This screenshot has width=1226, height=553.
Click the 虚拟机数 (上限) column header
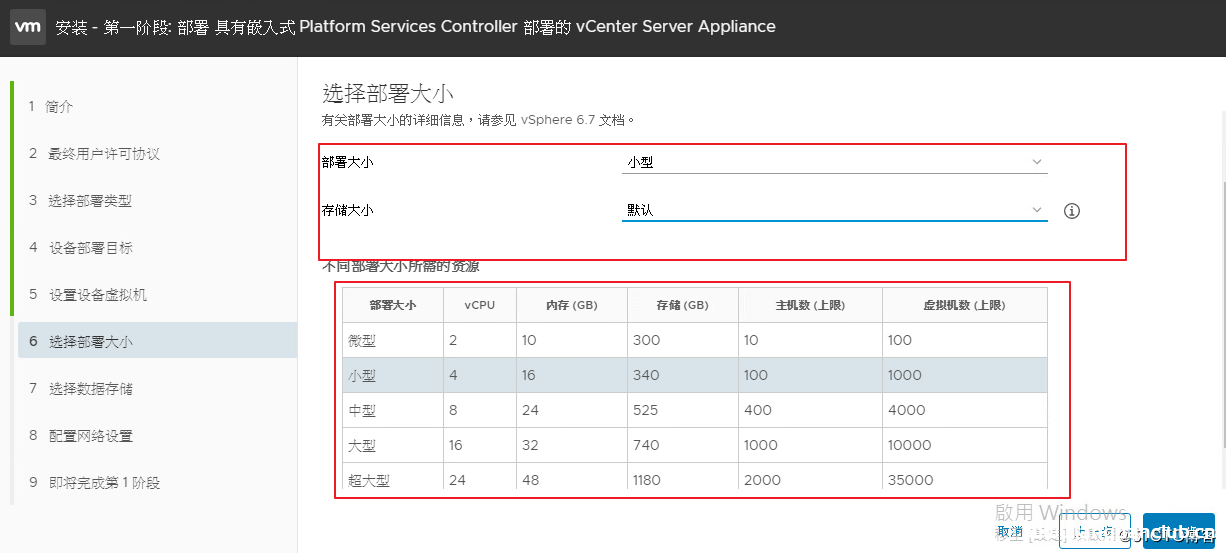pos(965,305)
